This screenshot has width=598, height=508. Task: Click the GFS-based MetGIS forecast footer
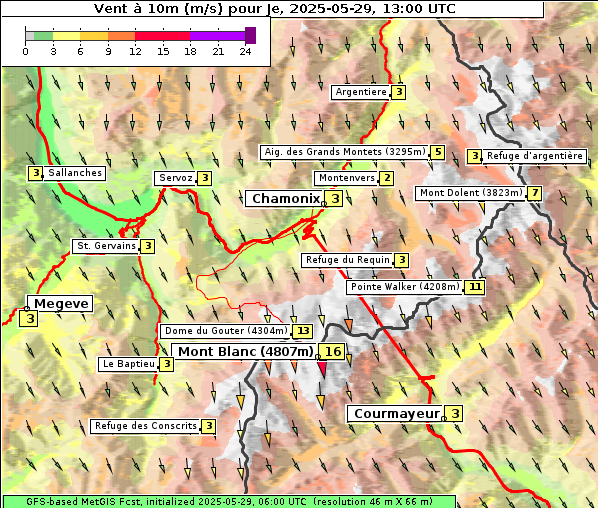click(x=229, y=502)
